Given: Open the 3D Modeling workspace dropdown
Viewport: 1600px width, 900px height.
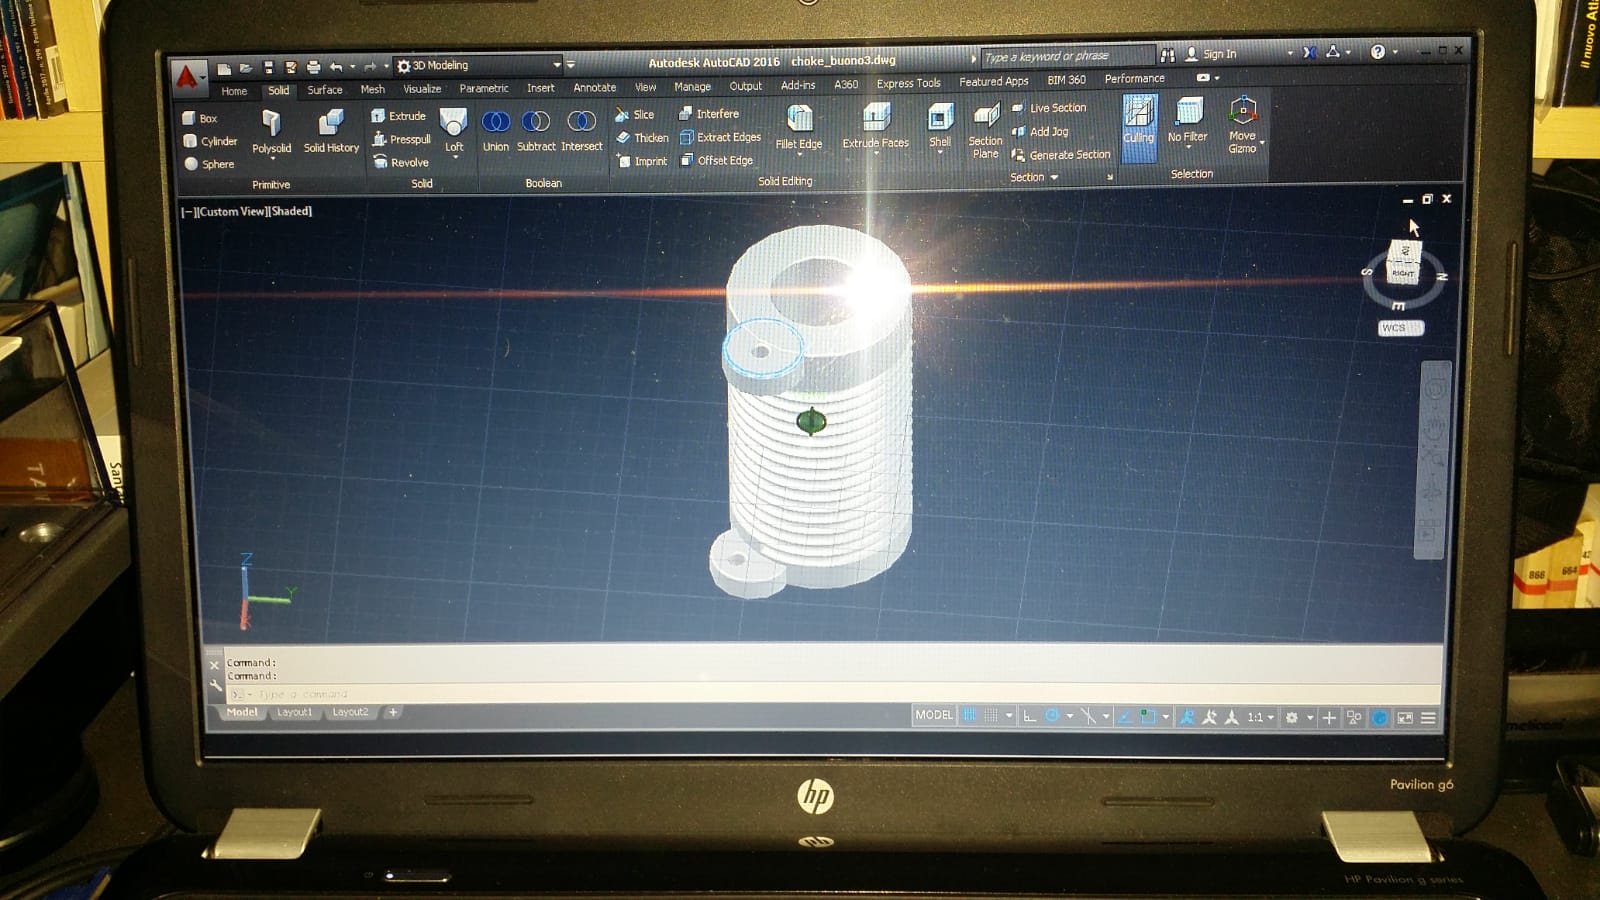Looking at the screenshot, I should (478, 65).
